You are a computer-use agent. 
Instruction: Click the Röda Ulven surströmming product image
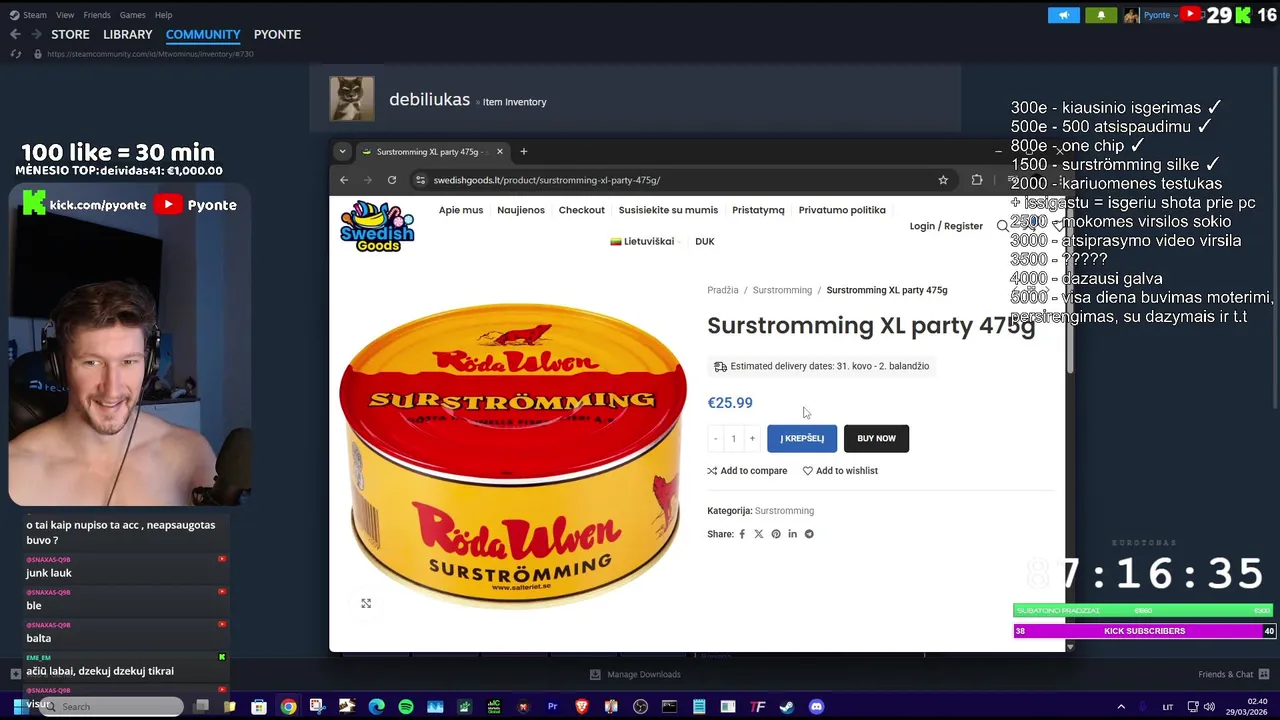pyautogui.click(x=513, y=455)
